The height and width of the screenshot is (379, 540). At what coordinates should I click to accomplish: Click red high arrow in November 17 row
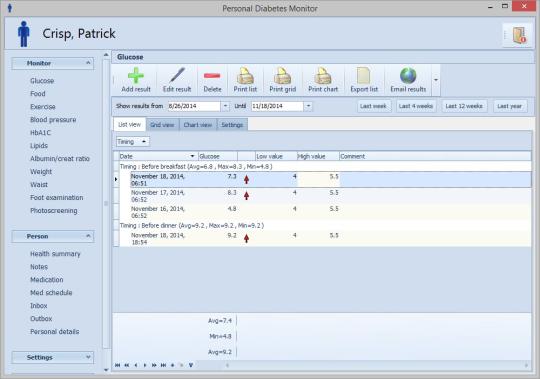(247, 196)
